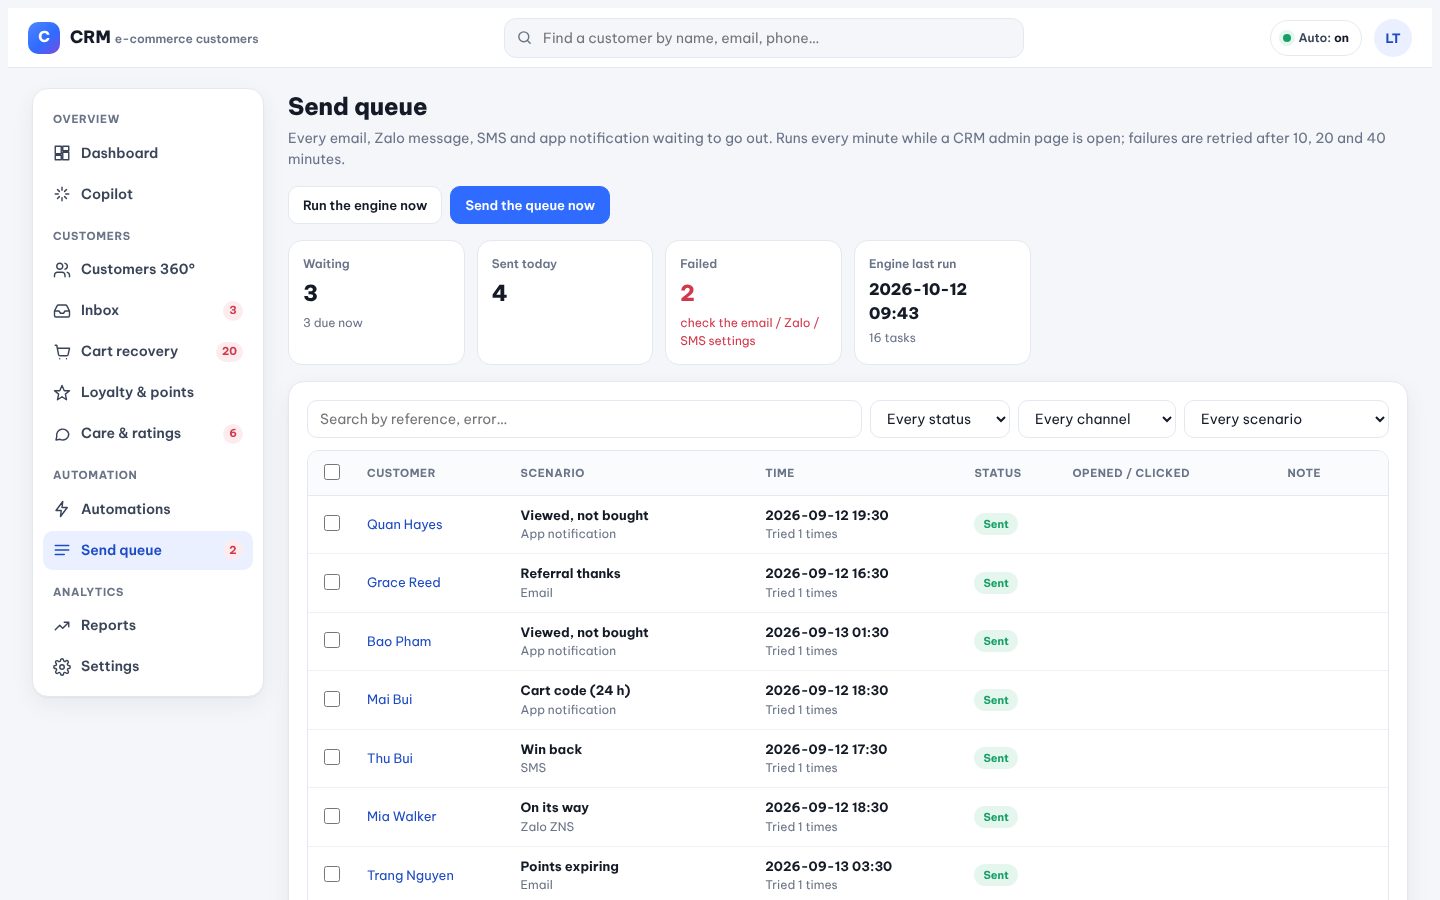
Task: Click the Sent status on Thu Bui row
Action: 996,758
